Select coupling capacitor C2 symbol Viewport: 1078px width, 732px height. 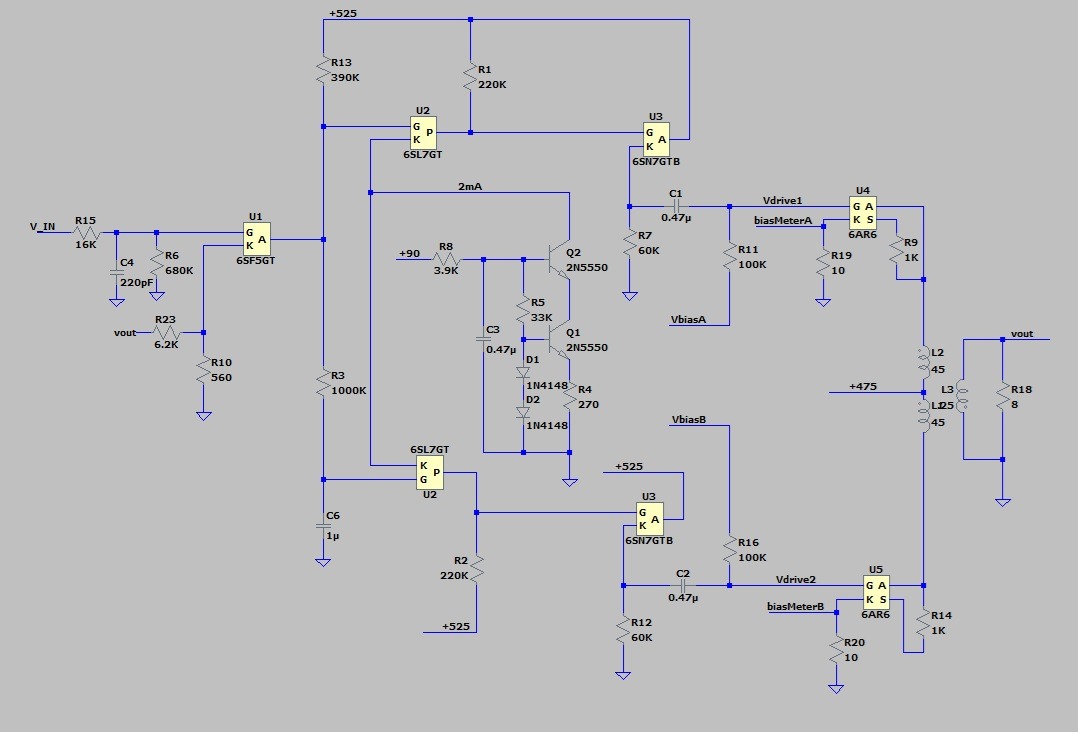683,586
